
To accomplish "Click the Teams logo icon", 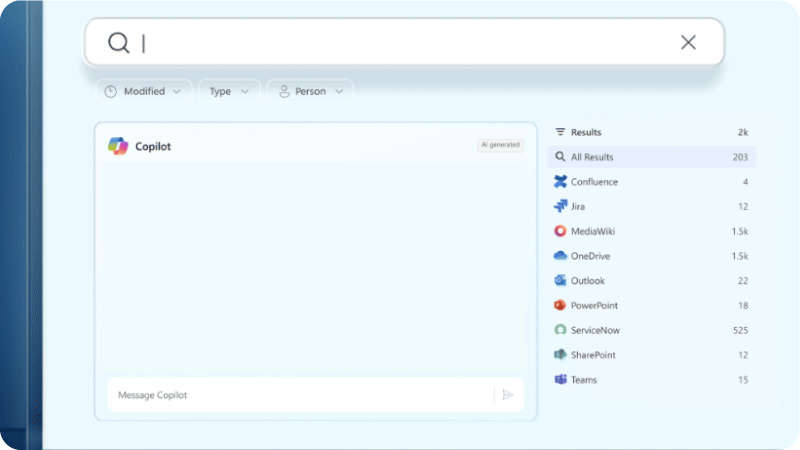I will [x=560, y=379].
